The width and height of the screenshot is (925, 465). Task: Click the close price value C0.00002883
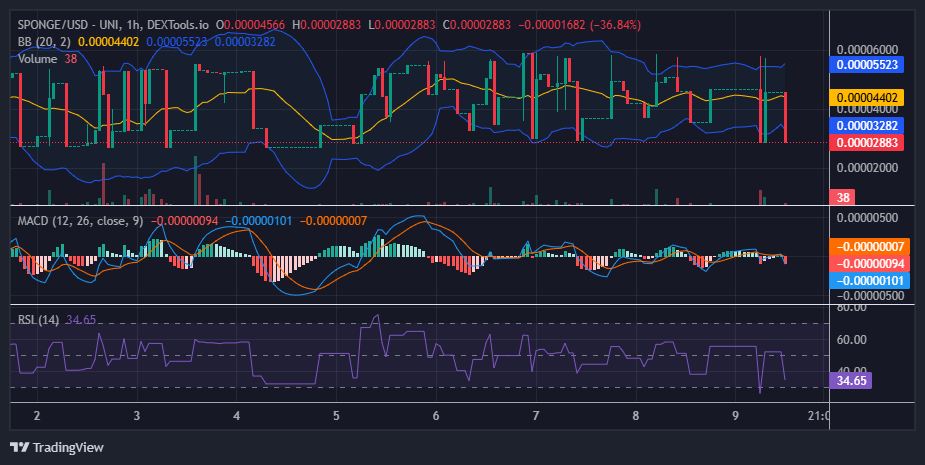pyautogui.click(x=477, y=25)
